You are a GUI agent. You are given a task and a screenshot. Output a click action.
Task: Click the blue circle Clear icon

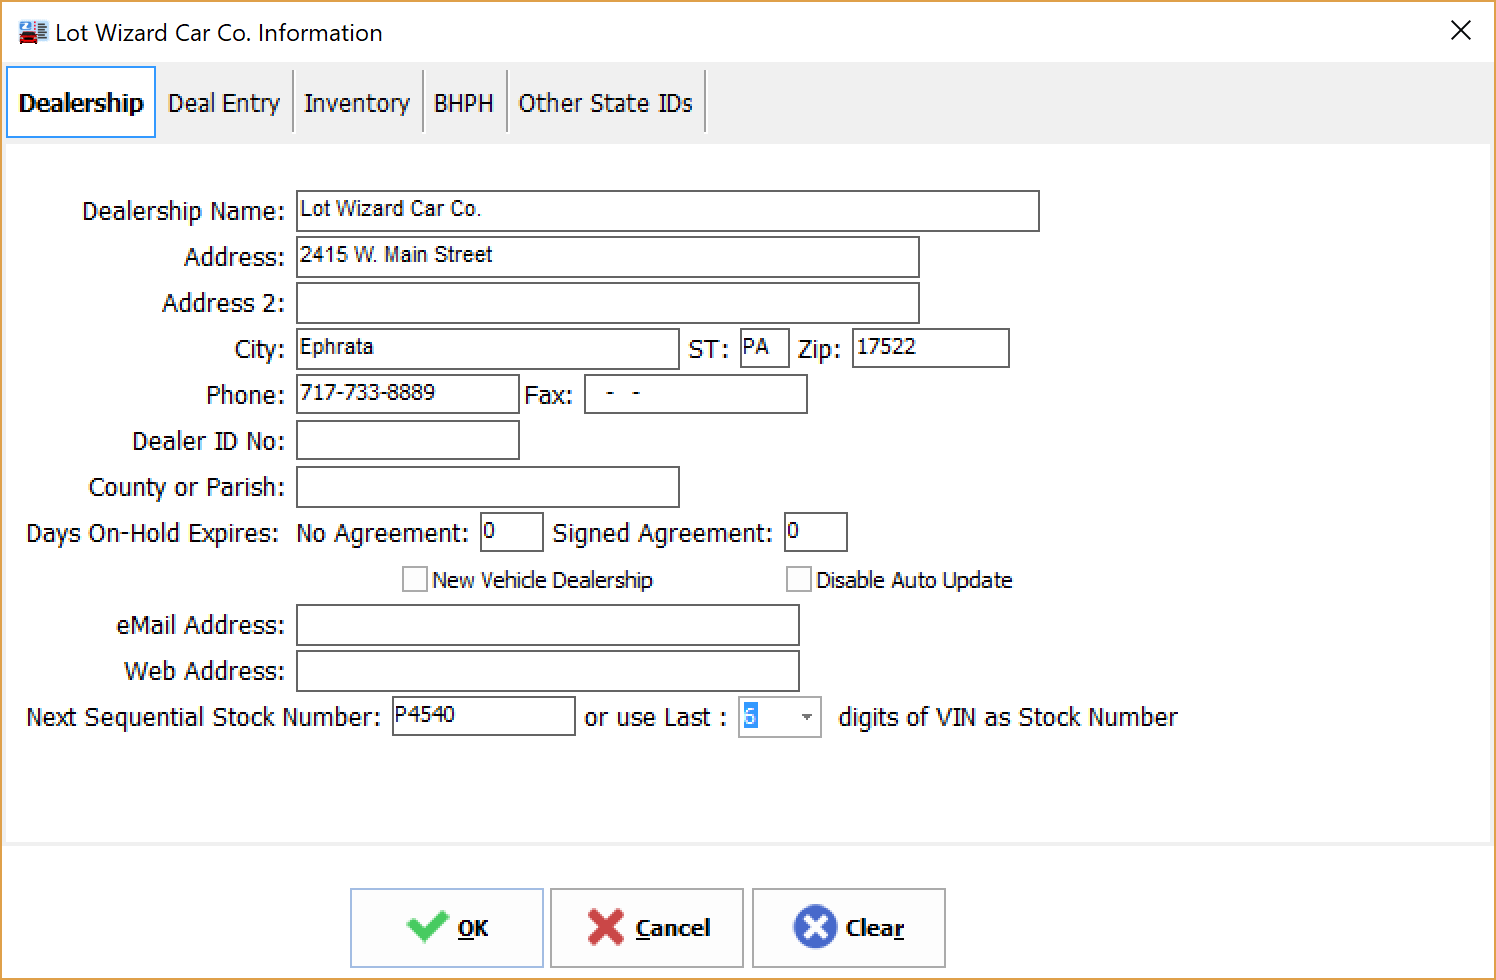coord(814,927)
